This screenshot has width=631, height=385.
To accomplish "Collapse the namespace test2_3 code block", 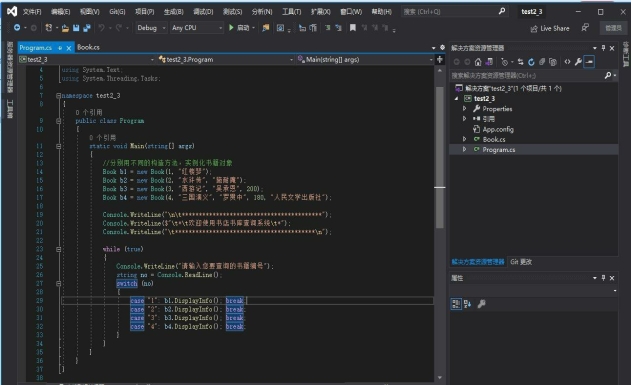I will (x=58, y=96).
